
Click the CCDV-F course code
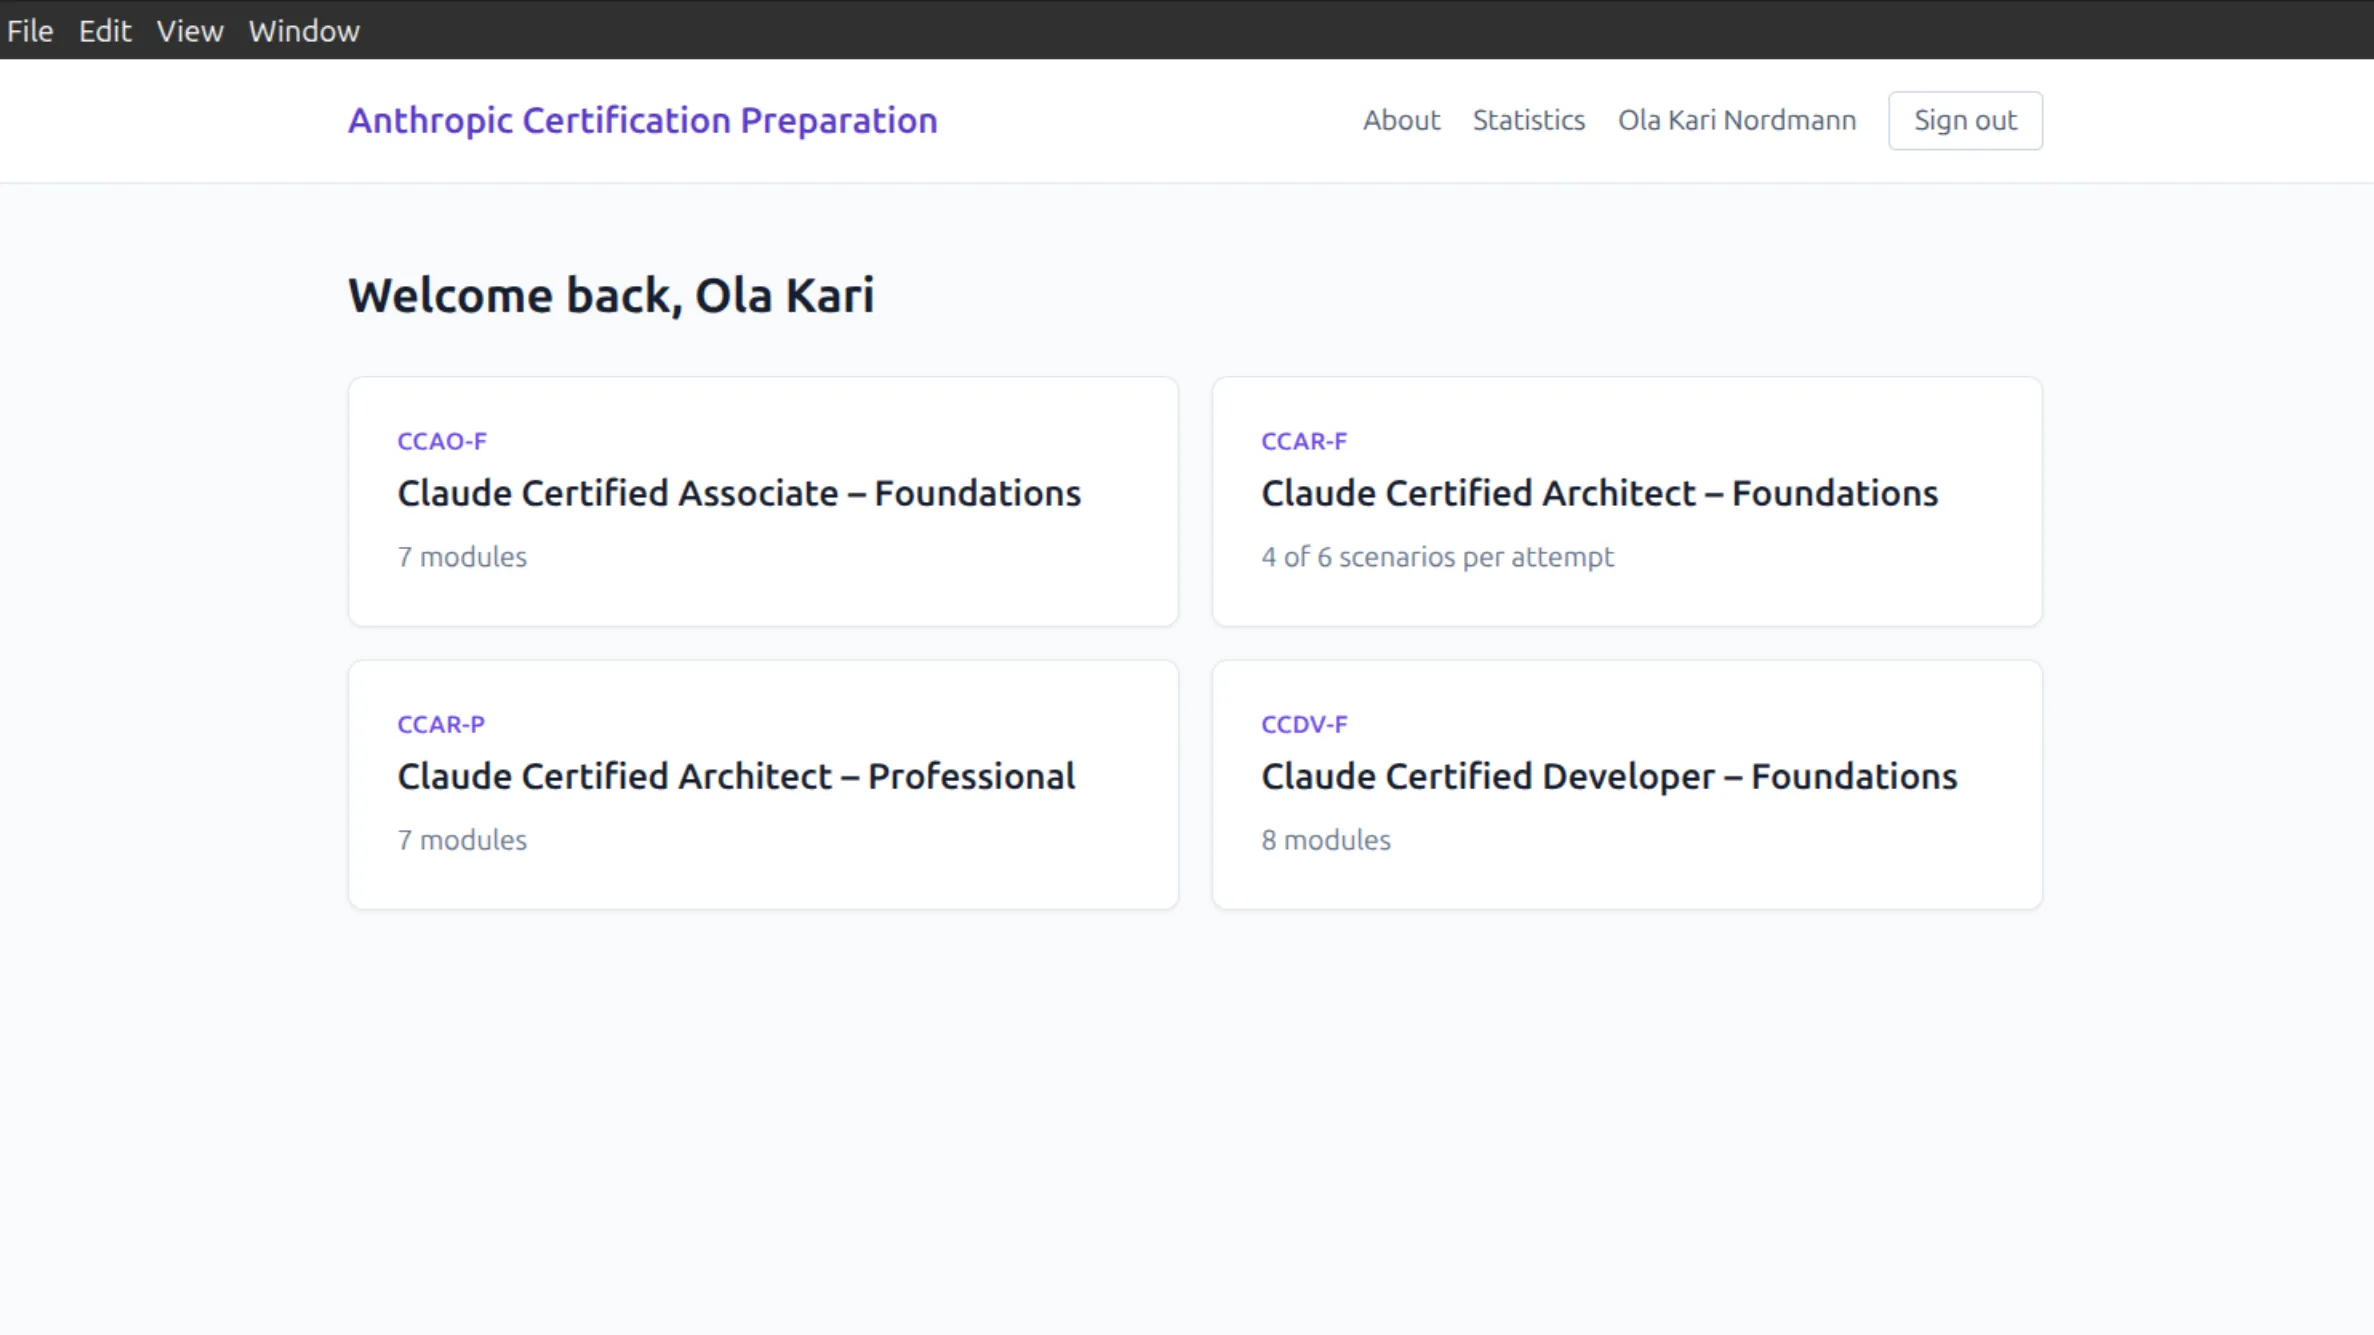(x=1304, y=724)
